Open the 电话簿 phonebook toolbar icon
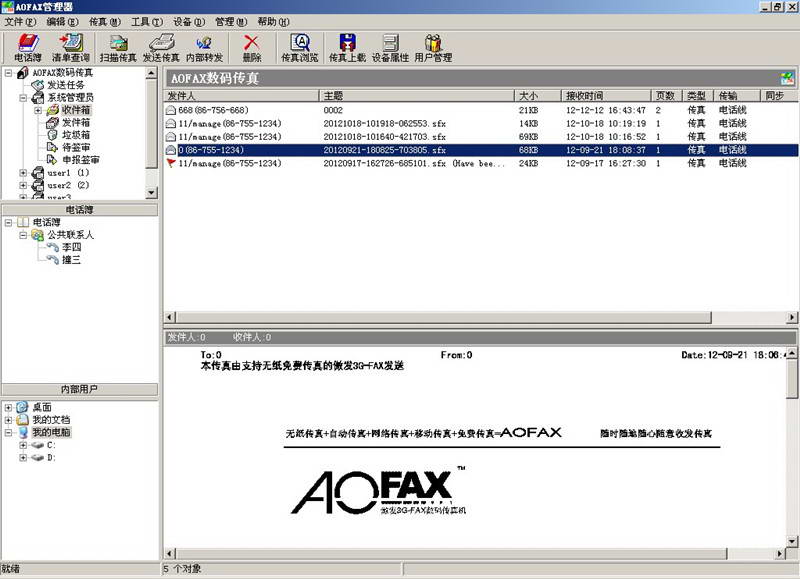 tap(28, 48)
